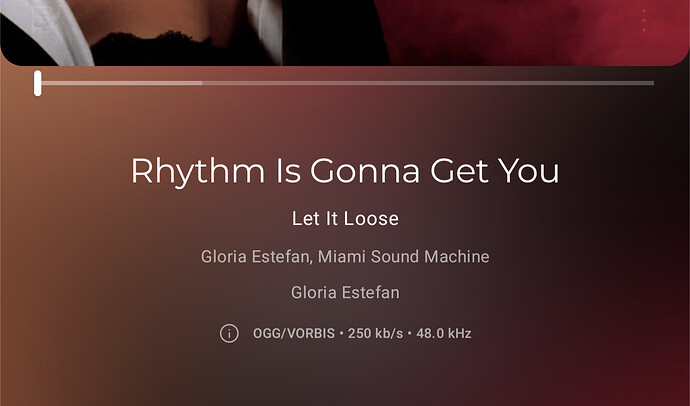Click the dark red area of the album art
Screen dimensions: 690x406
(528, 33)
